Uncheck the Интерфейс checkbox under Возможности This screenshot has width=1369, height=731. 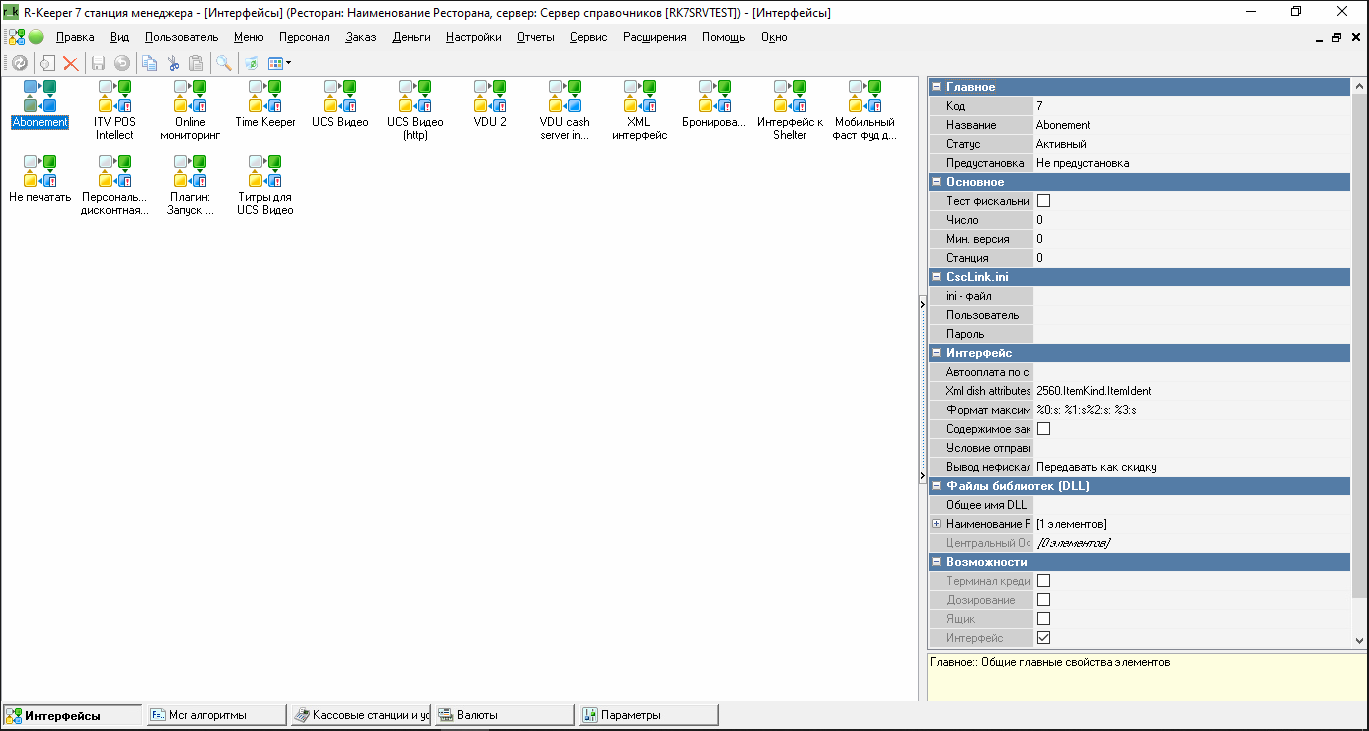[x=1043, y=638]
